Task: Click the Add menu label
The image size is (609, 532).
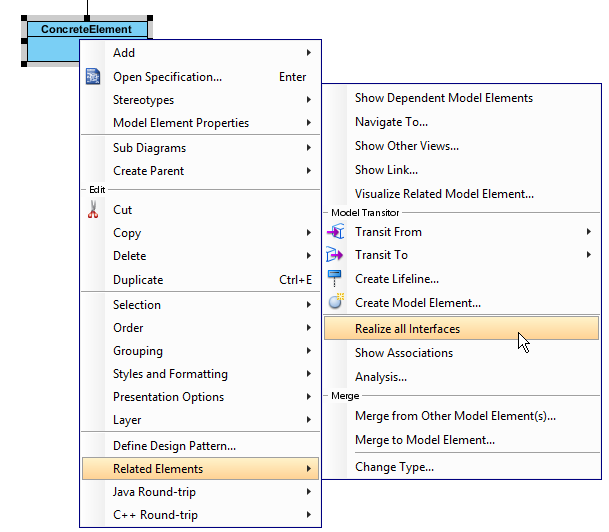Action: coord(124,52)
